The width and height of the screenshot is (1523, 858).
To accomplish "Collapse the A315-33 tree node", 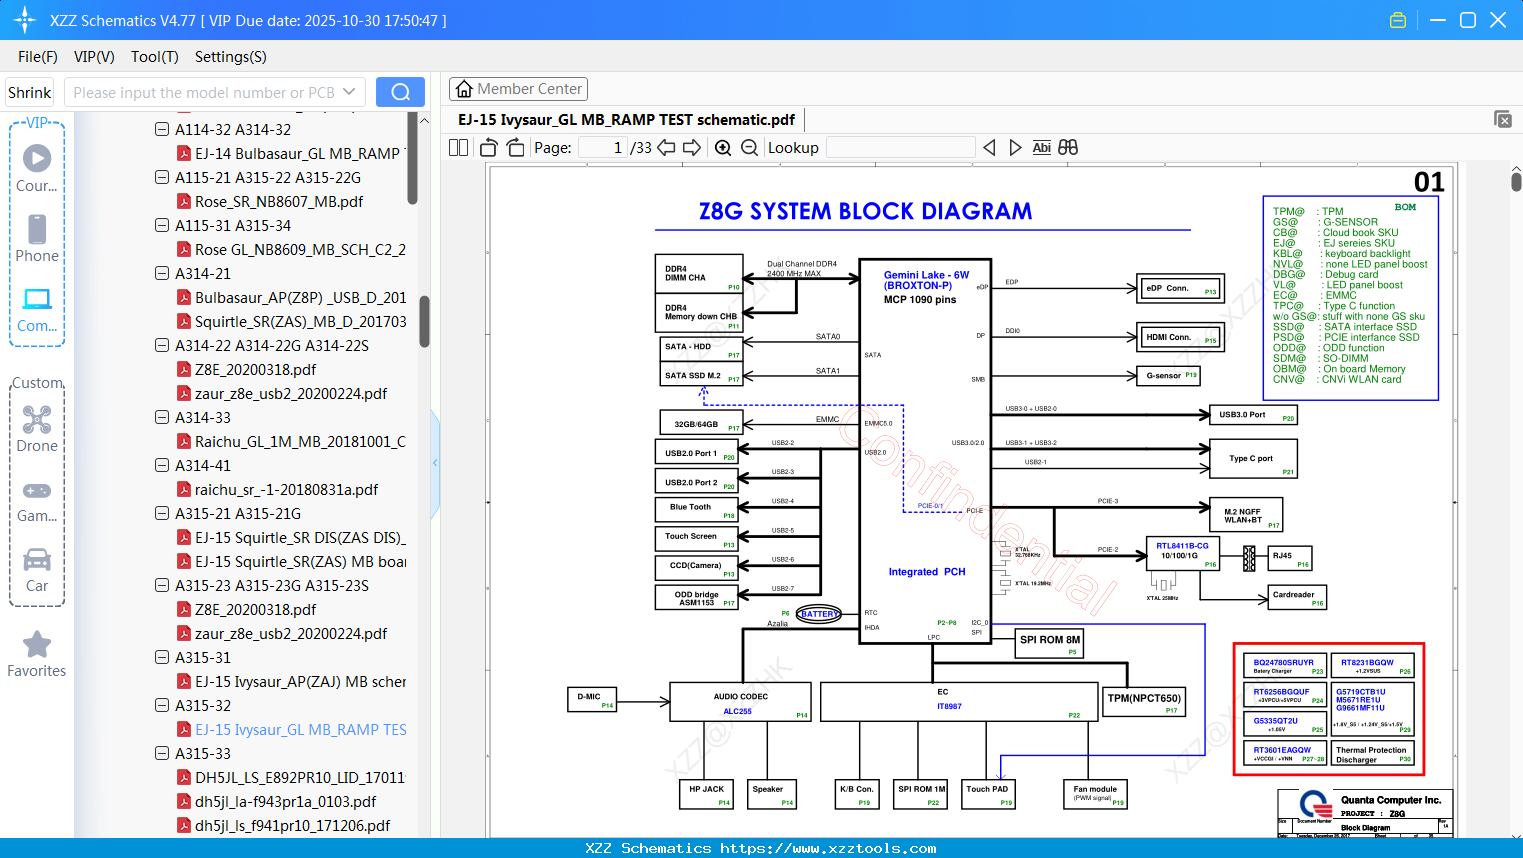I will [162, 753].
